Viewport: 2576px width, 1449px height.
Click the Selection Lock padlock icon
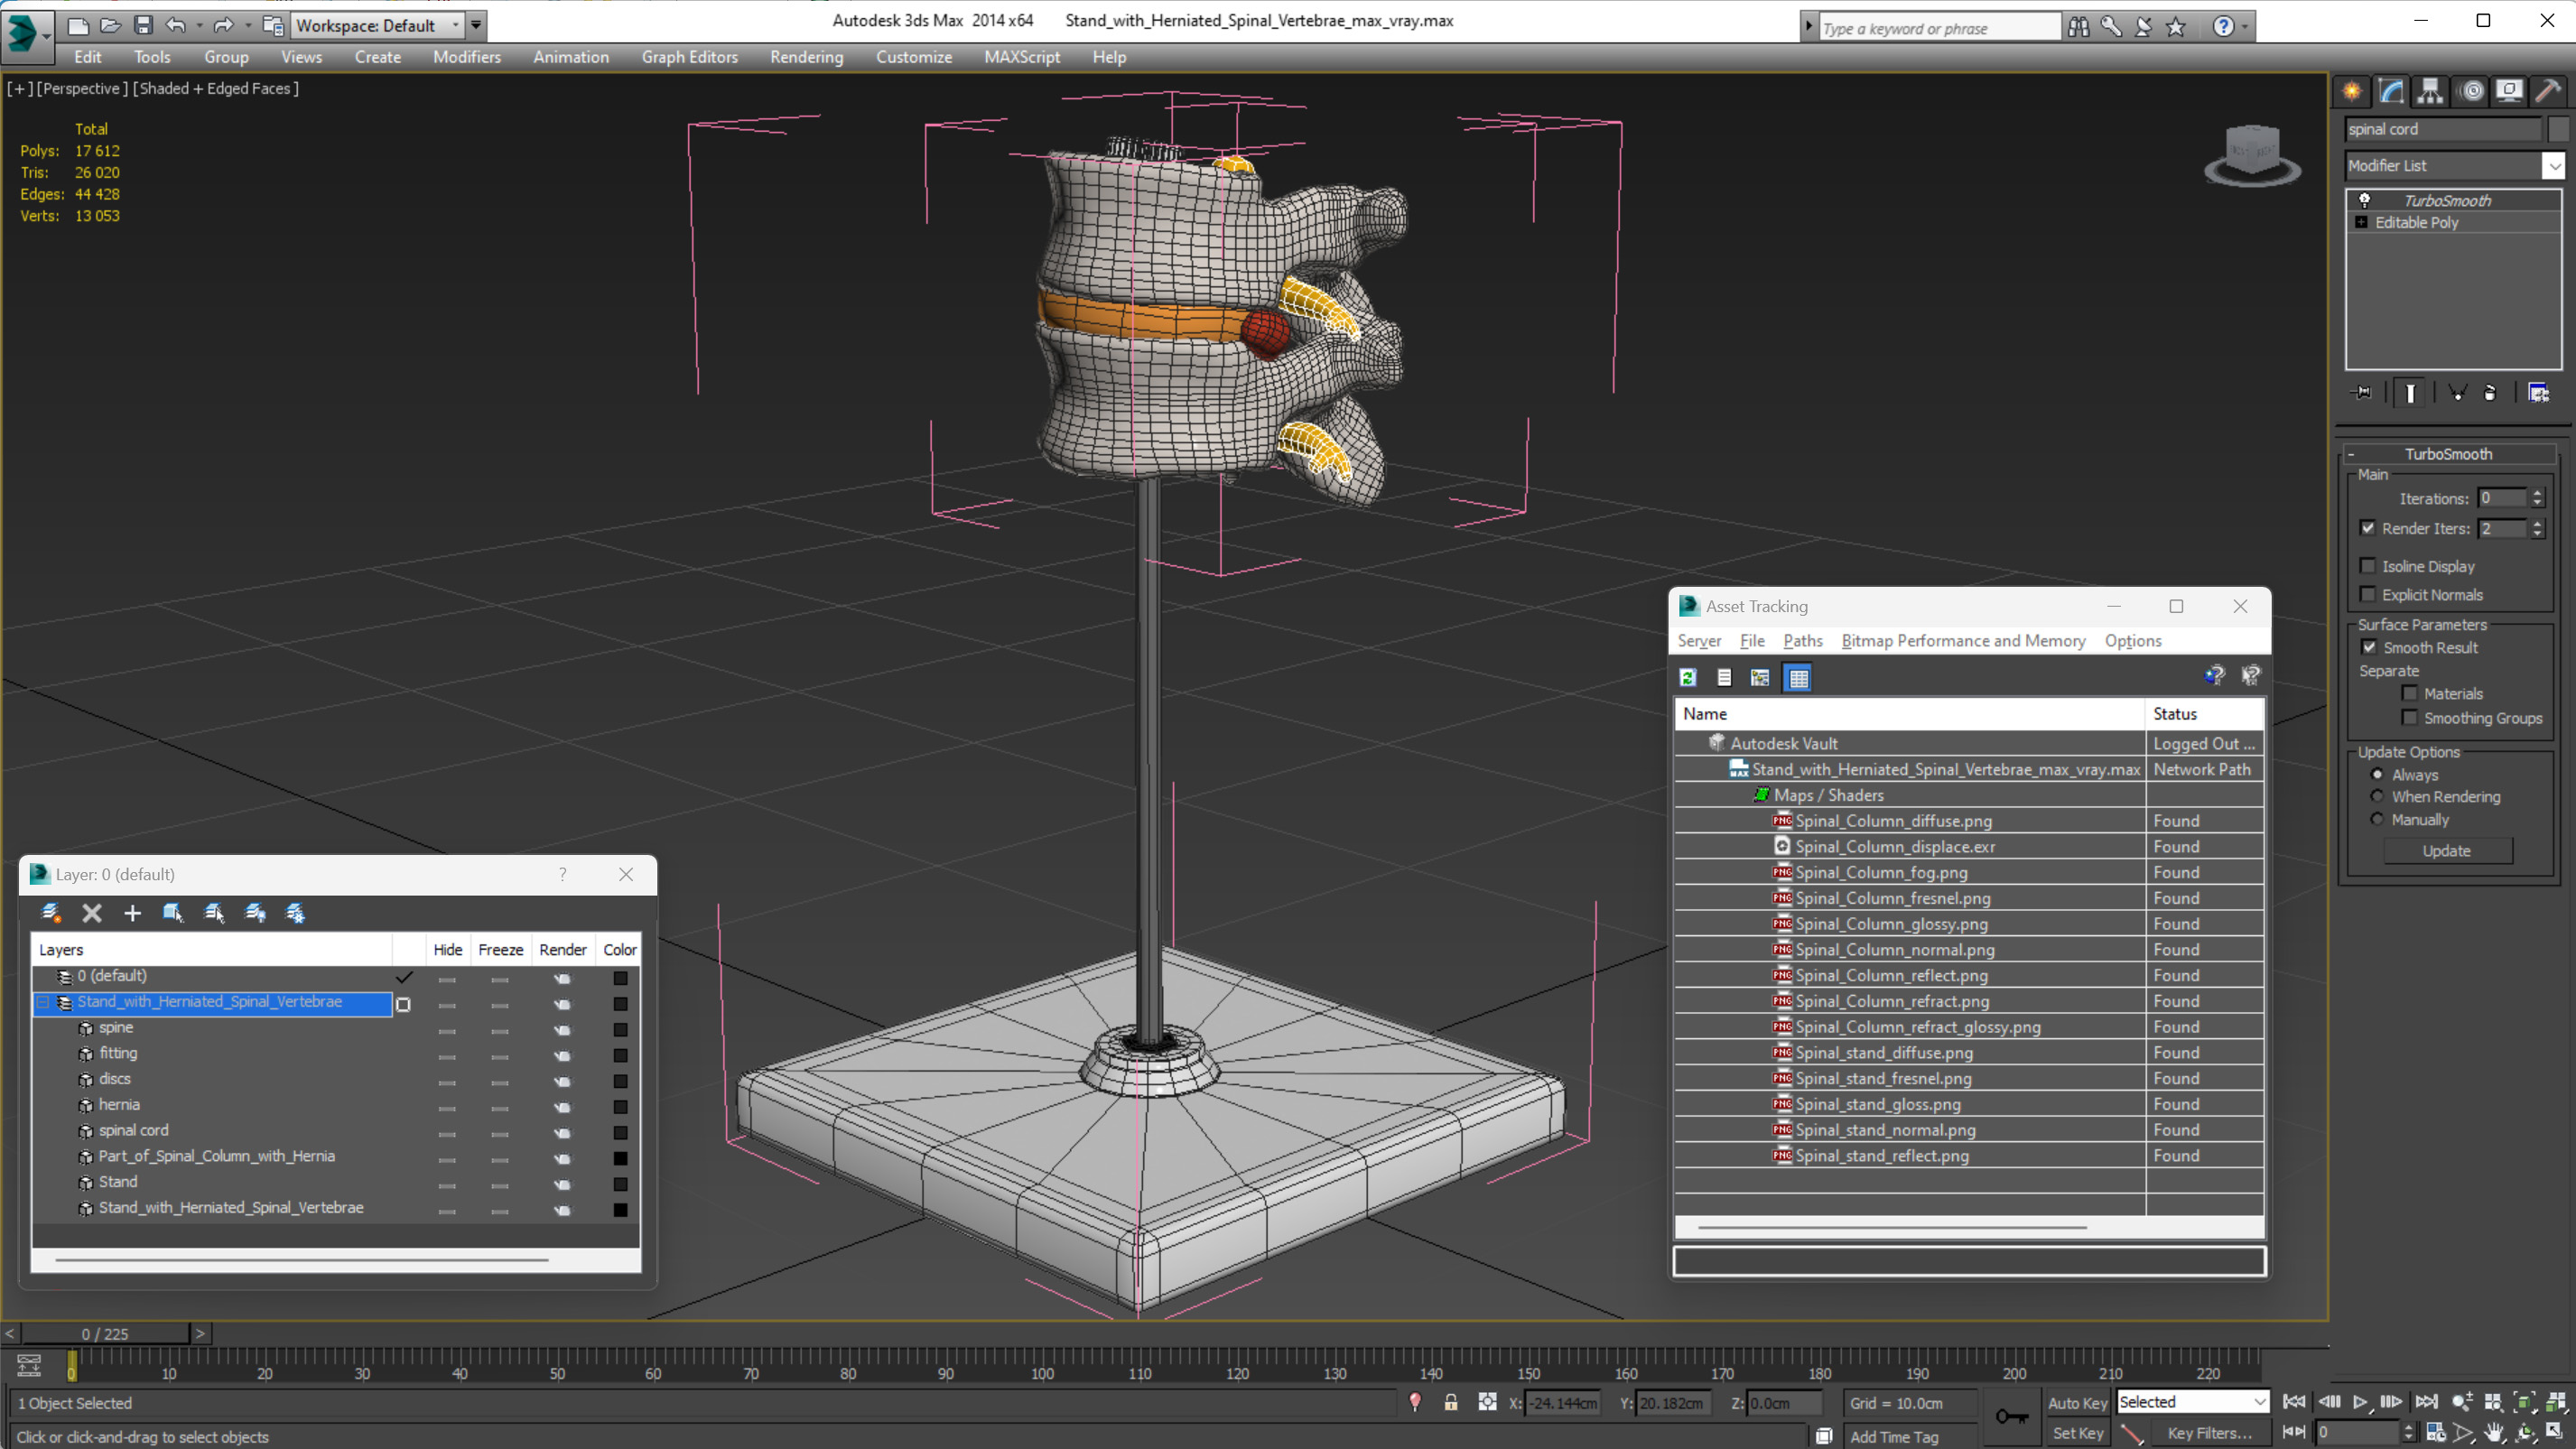(1450, 1402)
